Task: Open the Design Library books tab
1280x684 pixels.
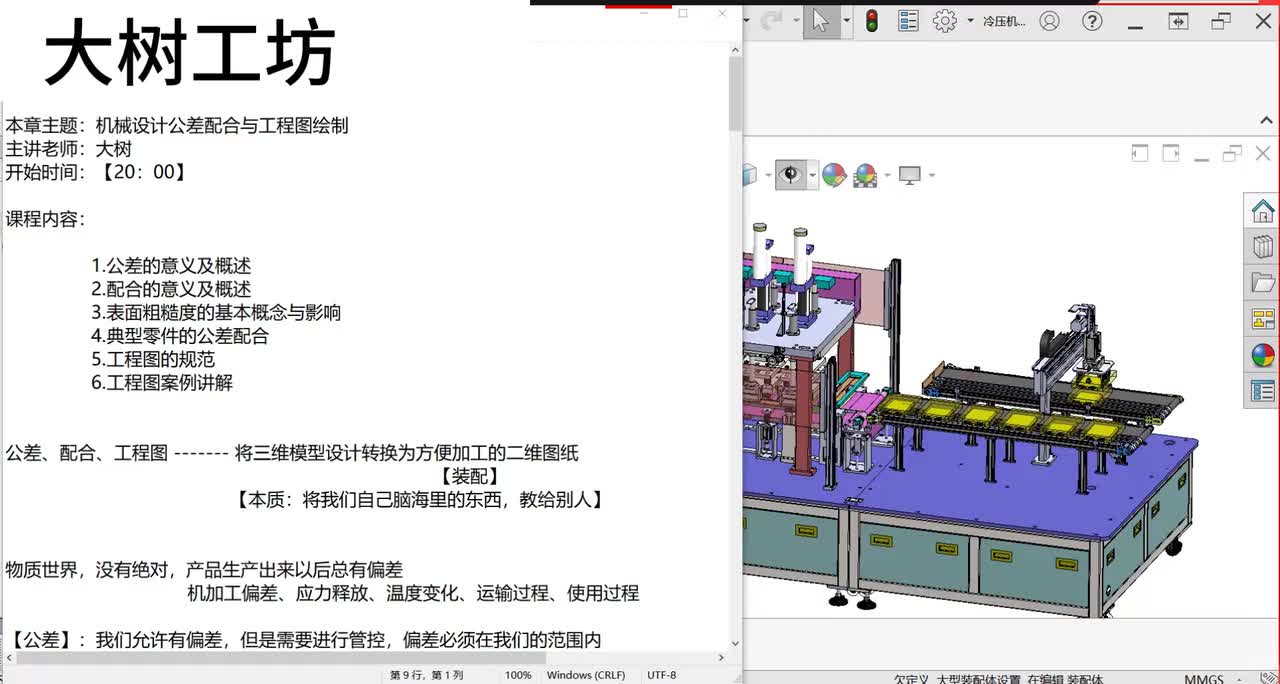Action: tap(1262, 247)
